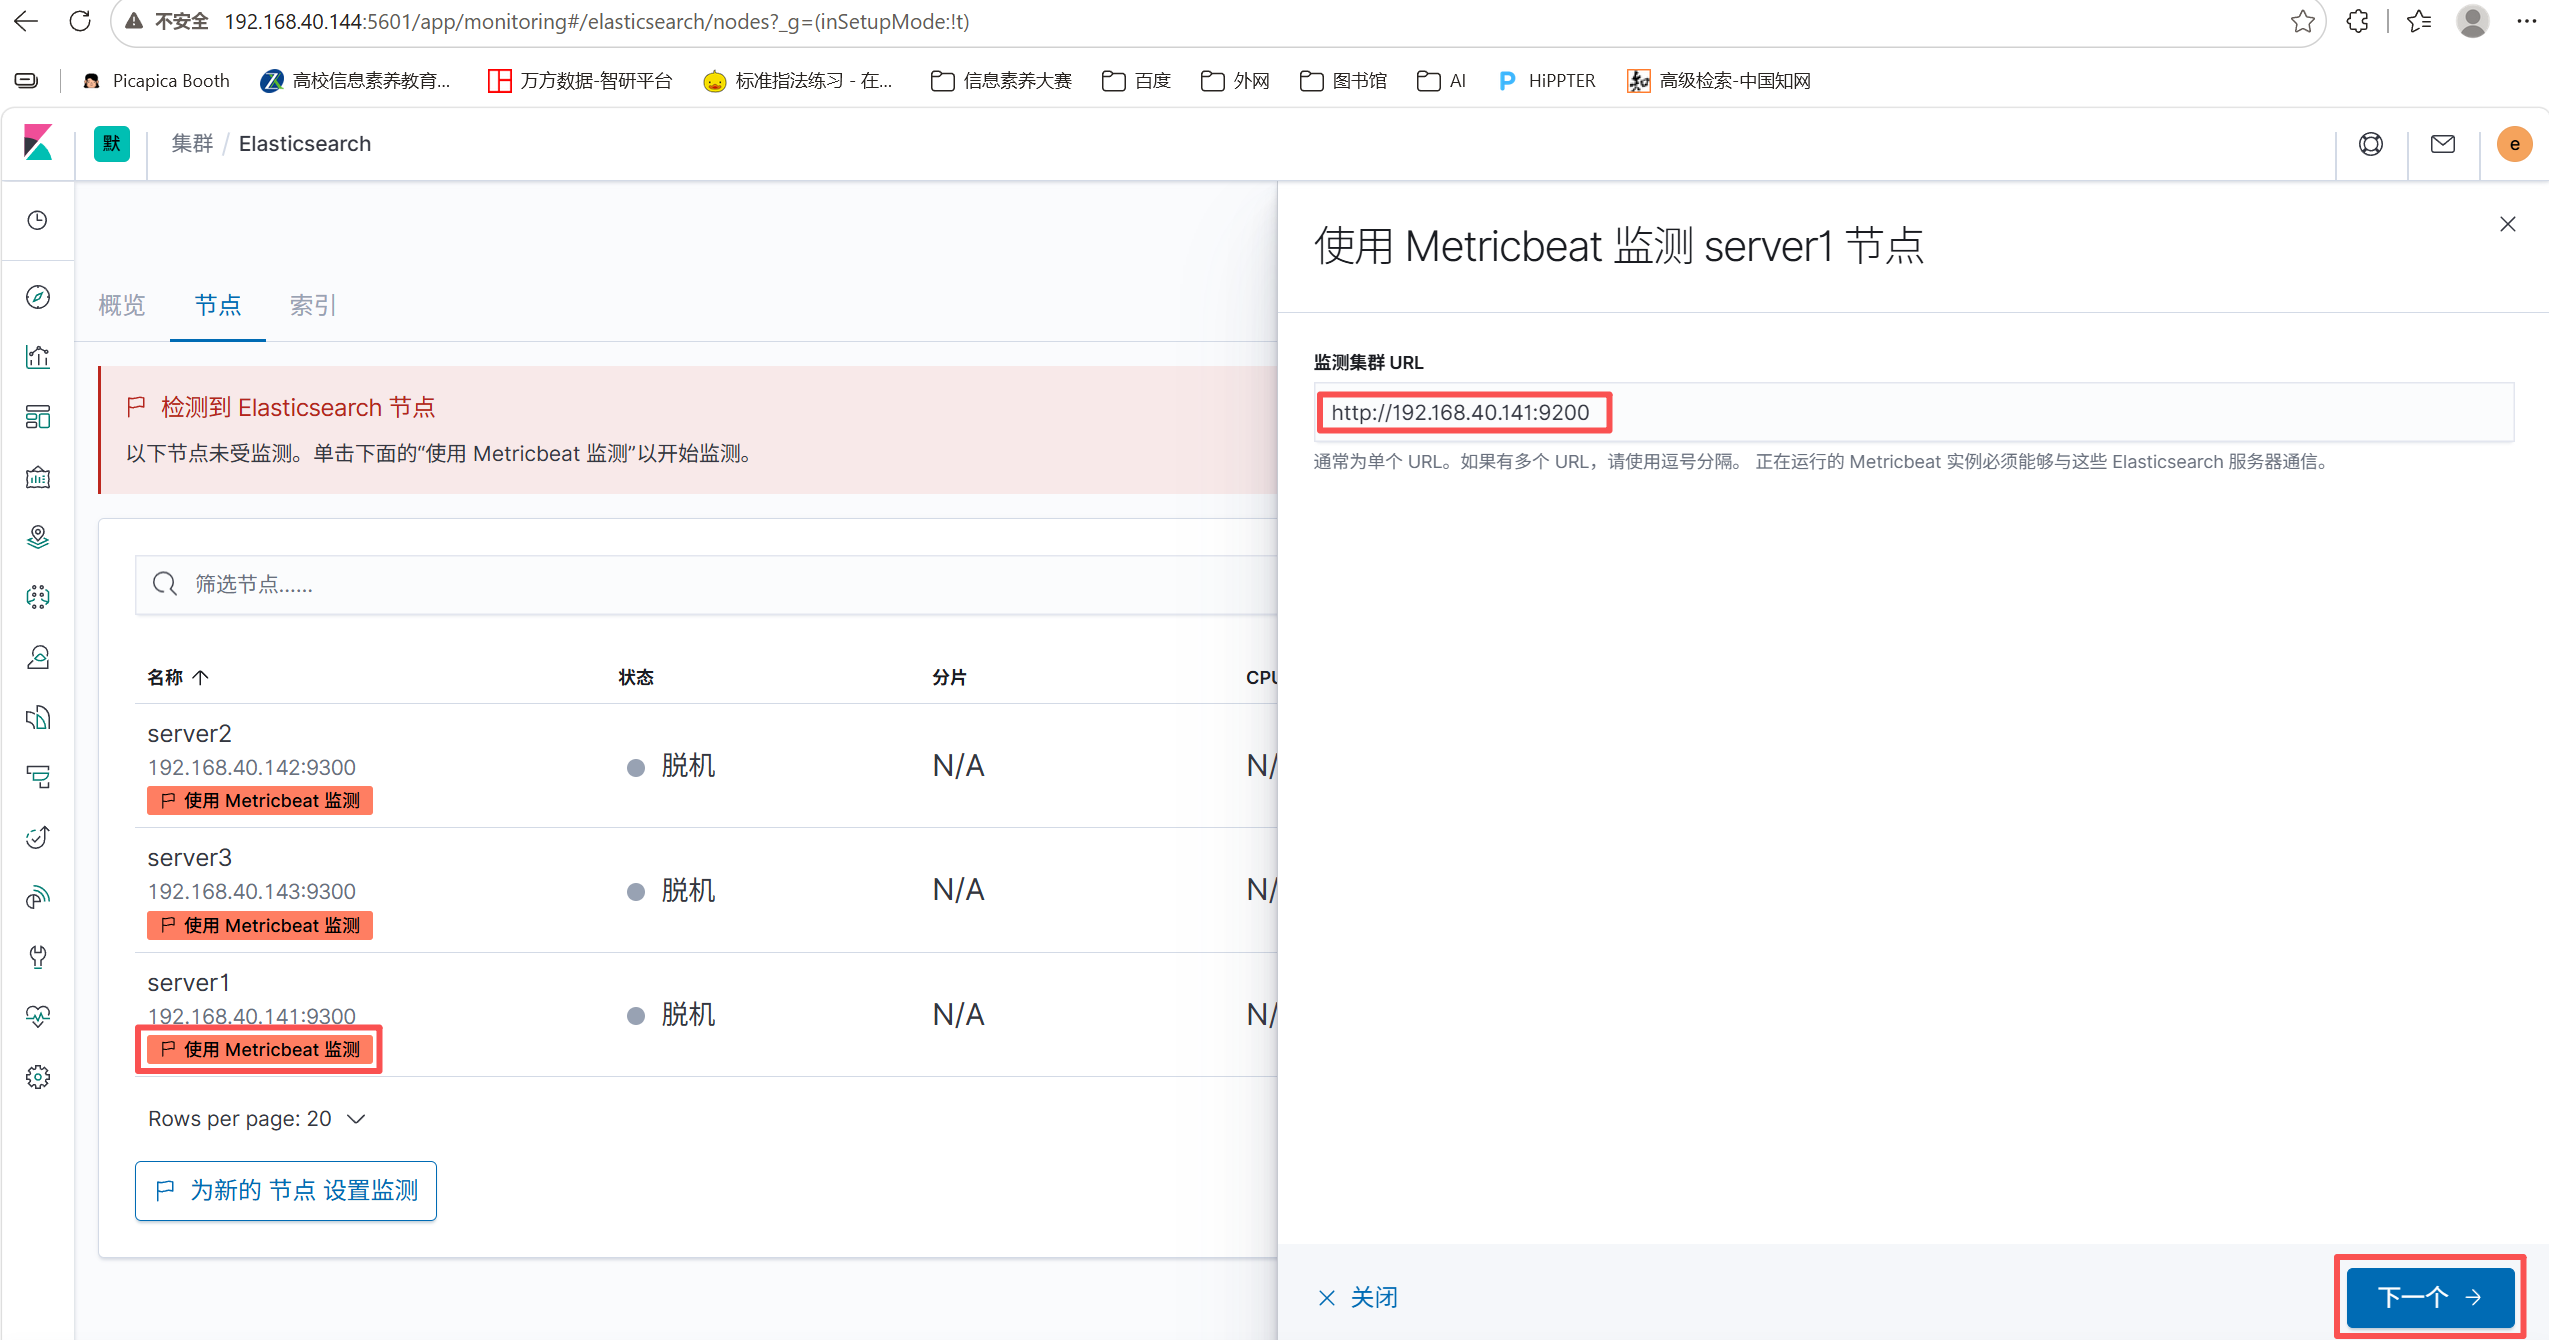Open Recently viewed clock icon in sidebar
The width and height of the screenshot is (2549, 1340).
38,220
